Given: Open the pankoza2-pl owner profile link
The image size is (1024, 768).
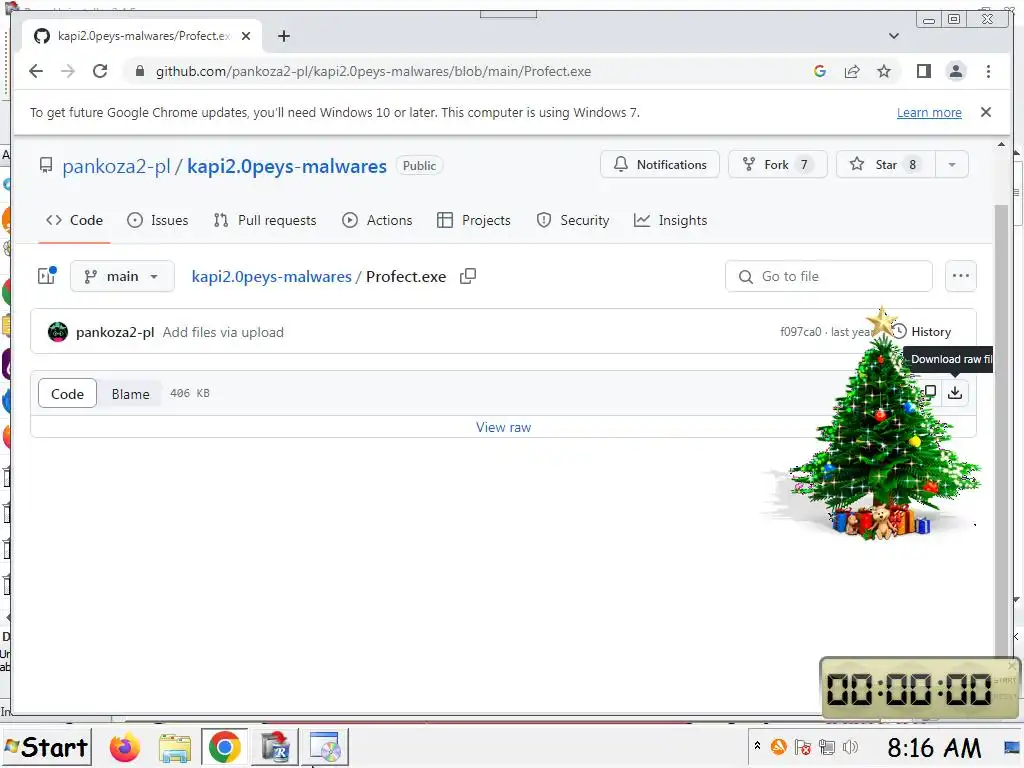Looking at the screenshot, I should [116, 167].
